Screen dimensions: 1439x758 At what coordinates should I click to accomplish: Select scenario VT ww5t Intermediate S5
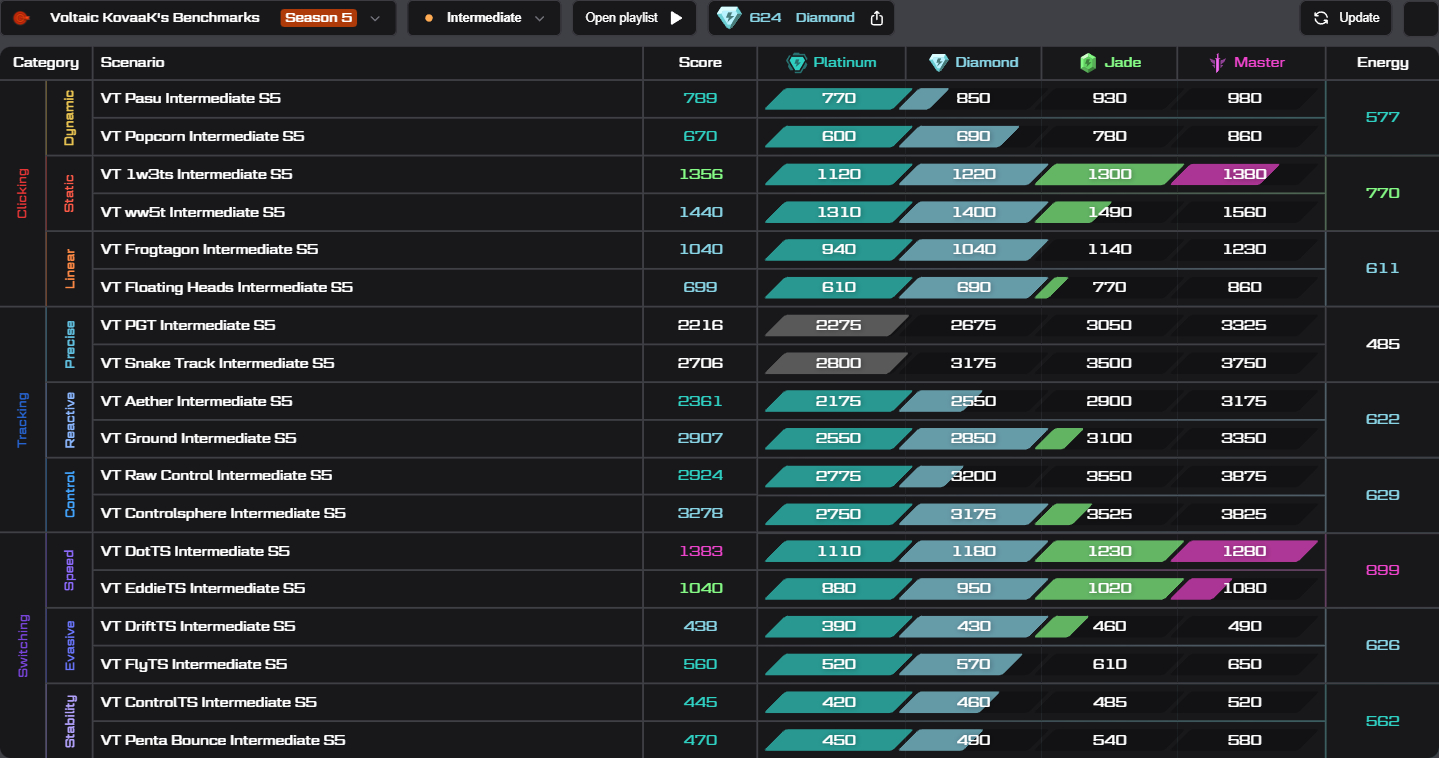pos(193,212)
